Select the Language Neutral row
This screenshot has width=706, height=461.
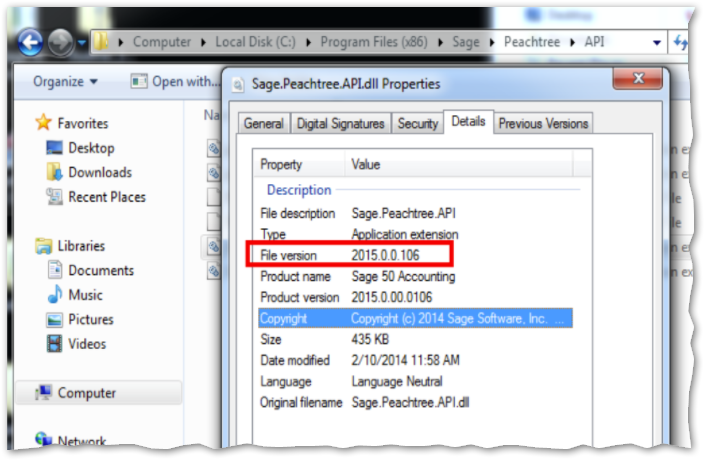pyautogui.click(x=415, y=382)
